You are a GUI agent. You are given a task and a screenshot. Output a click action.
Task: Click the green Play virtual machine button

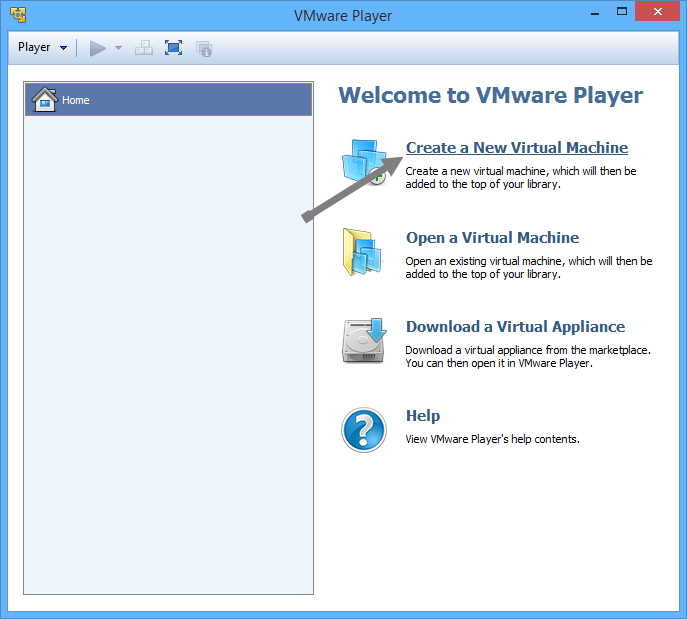coord(97,48)
